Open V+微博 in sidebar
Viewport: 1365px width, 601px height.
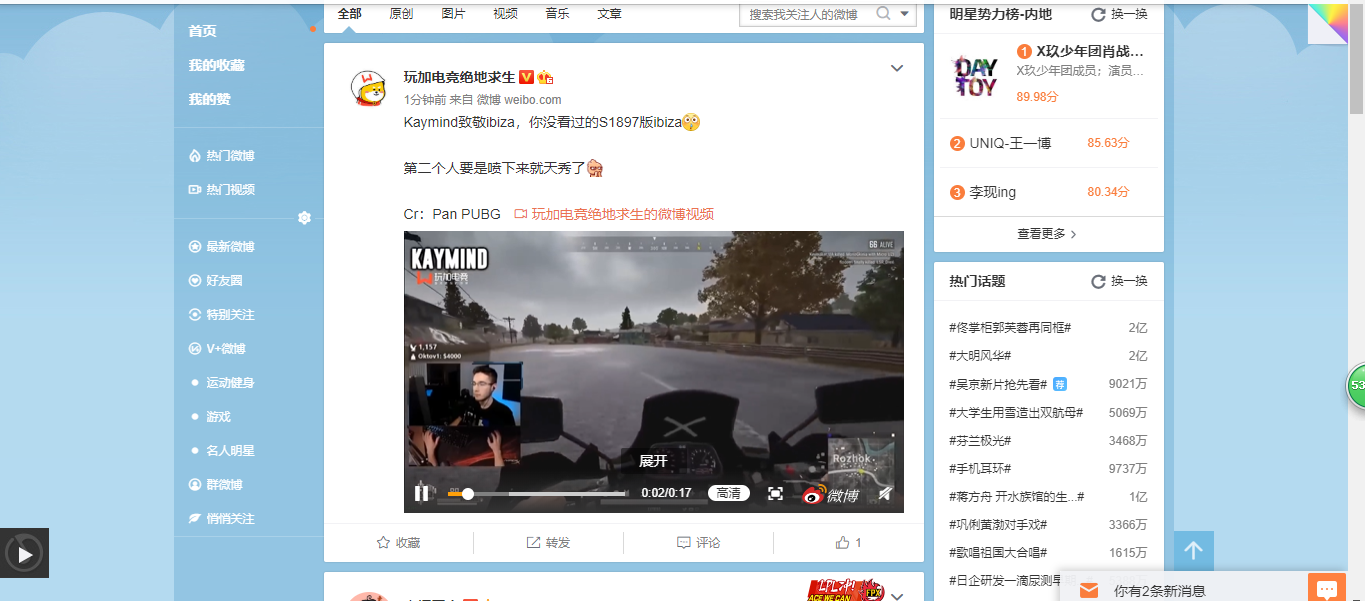tap(217, 349)
